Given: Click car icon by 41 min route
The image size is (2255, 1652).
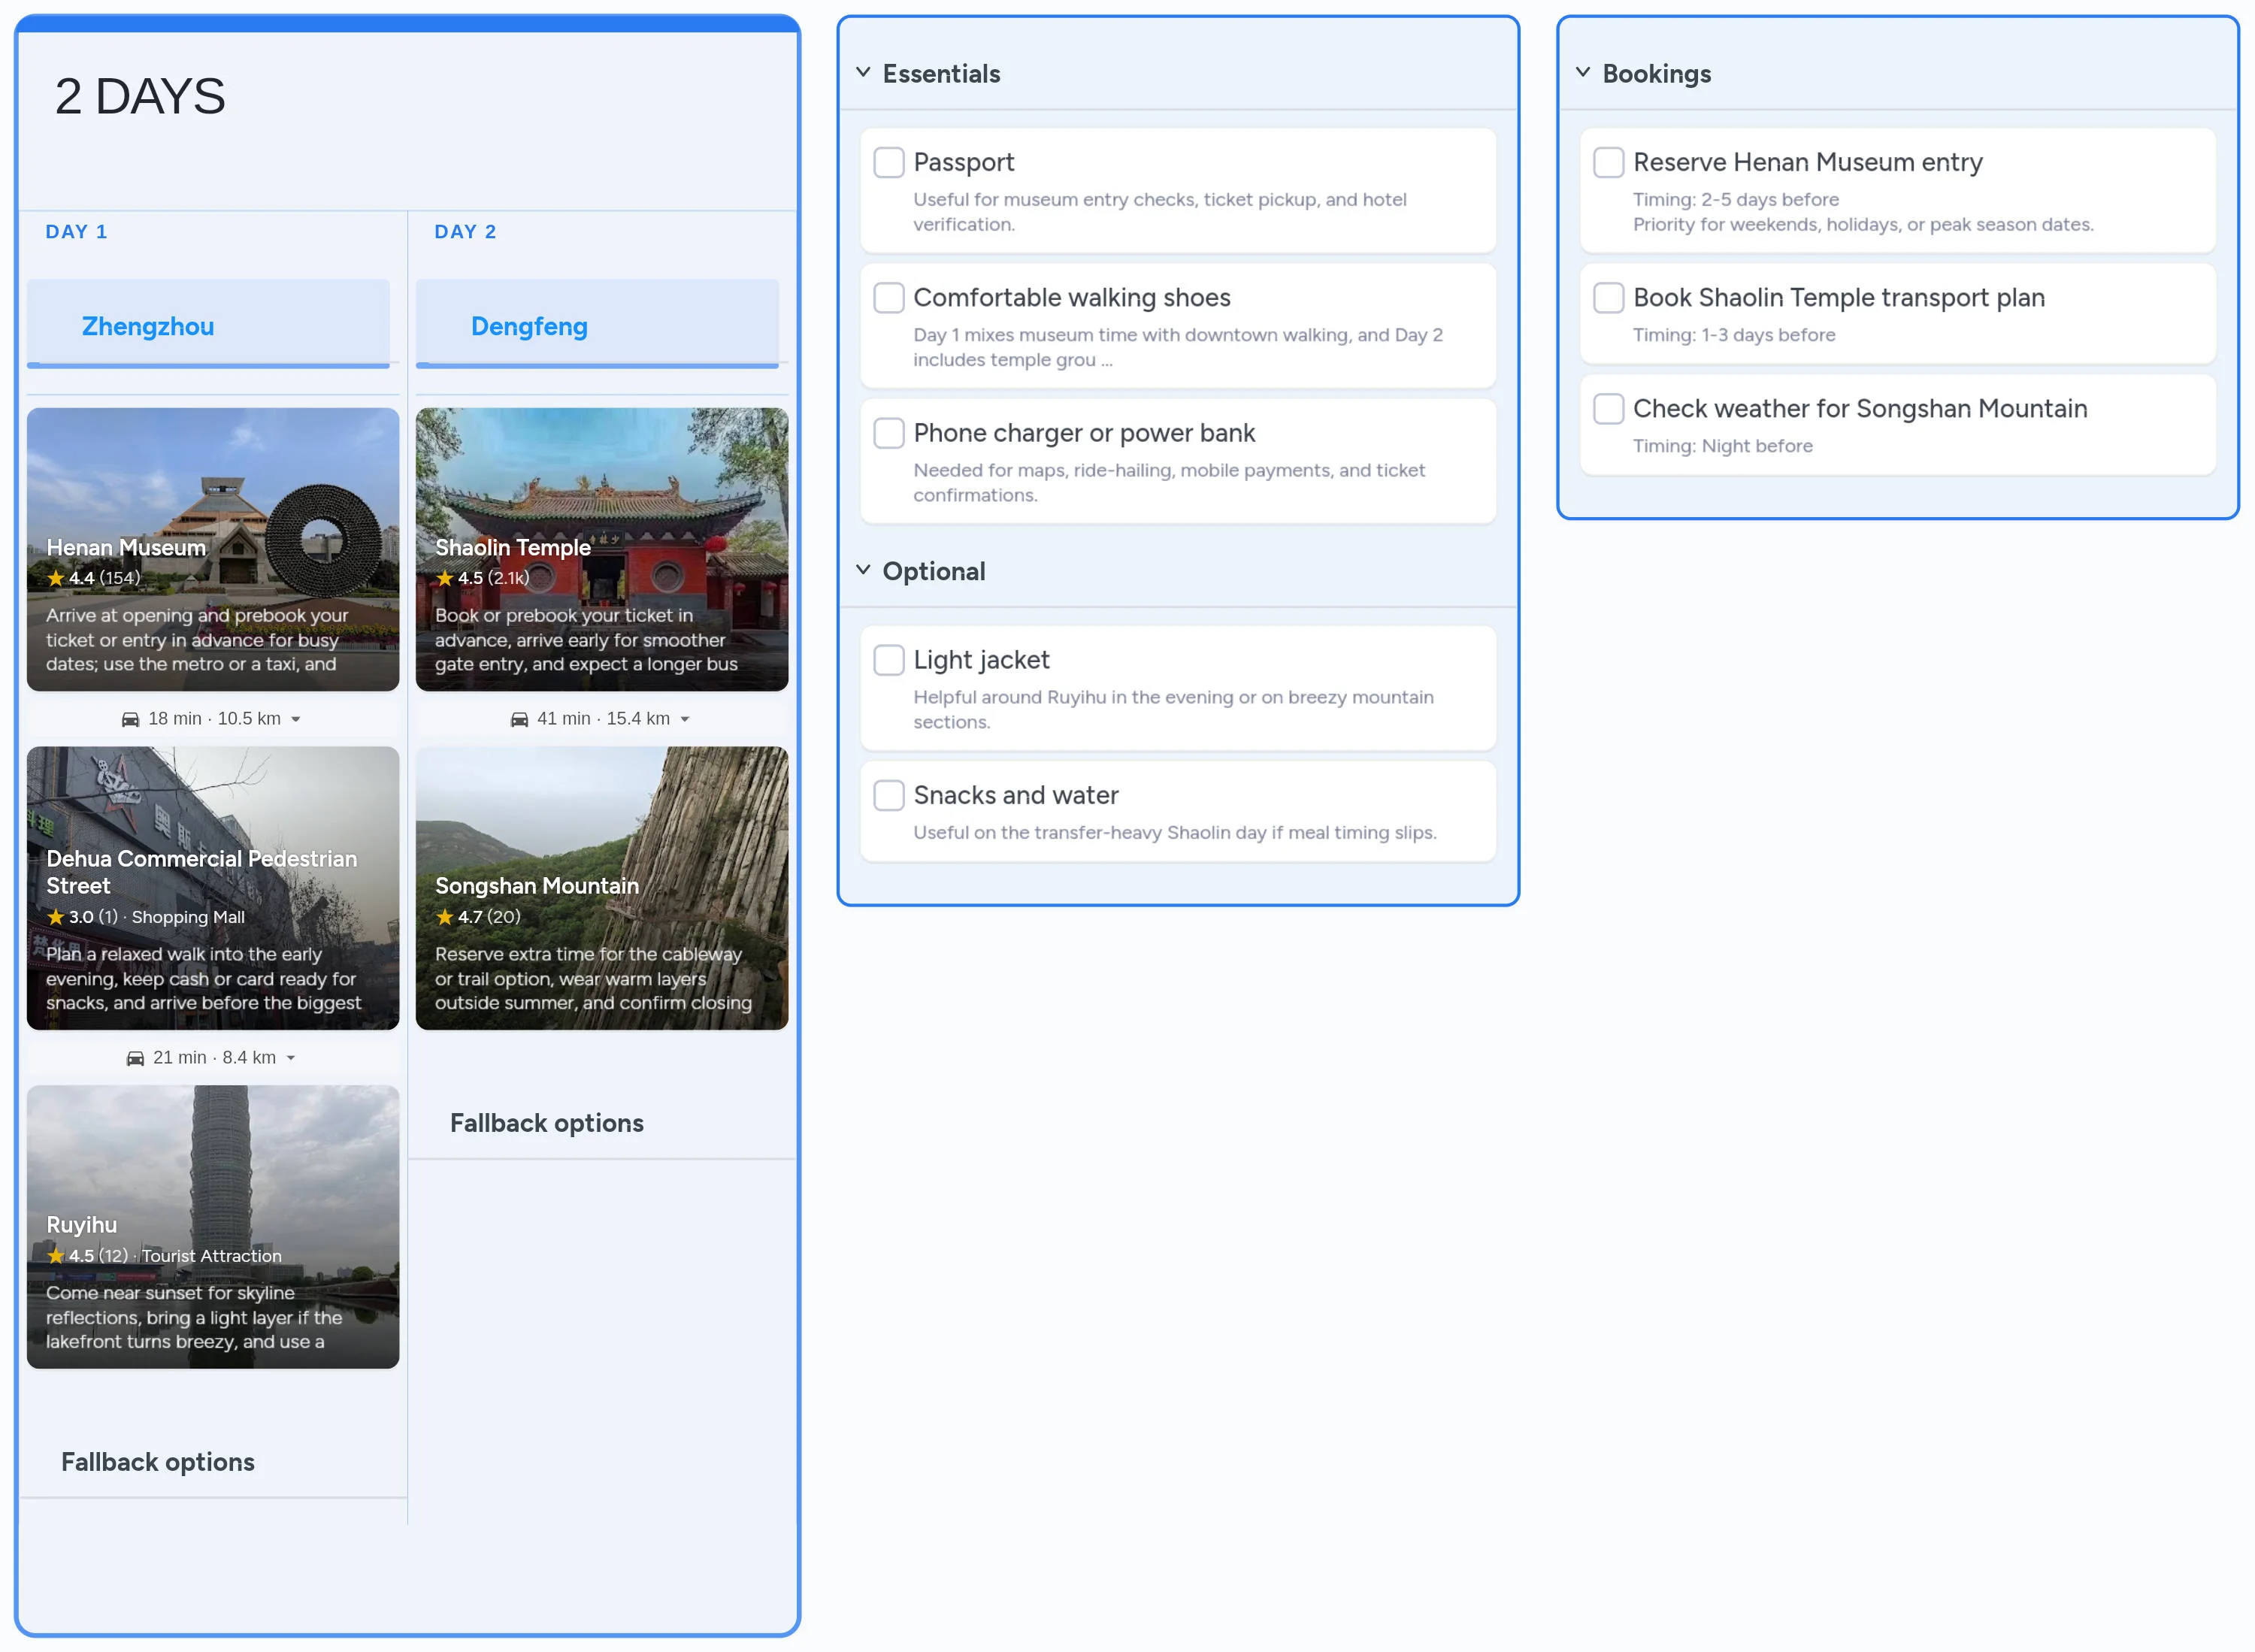Looking at the screenshot, I should pyautogui.click(x=519, y=719).
